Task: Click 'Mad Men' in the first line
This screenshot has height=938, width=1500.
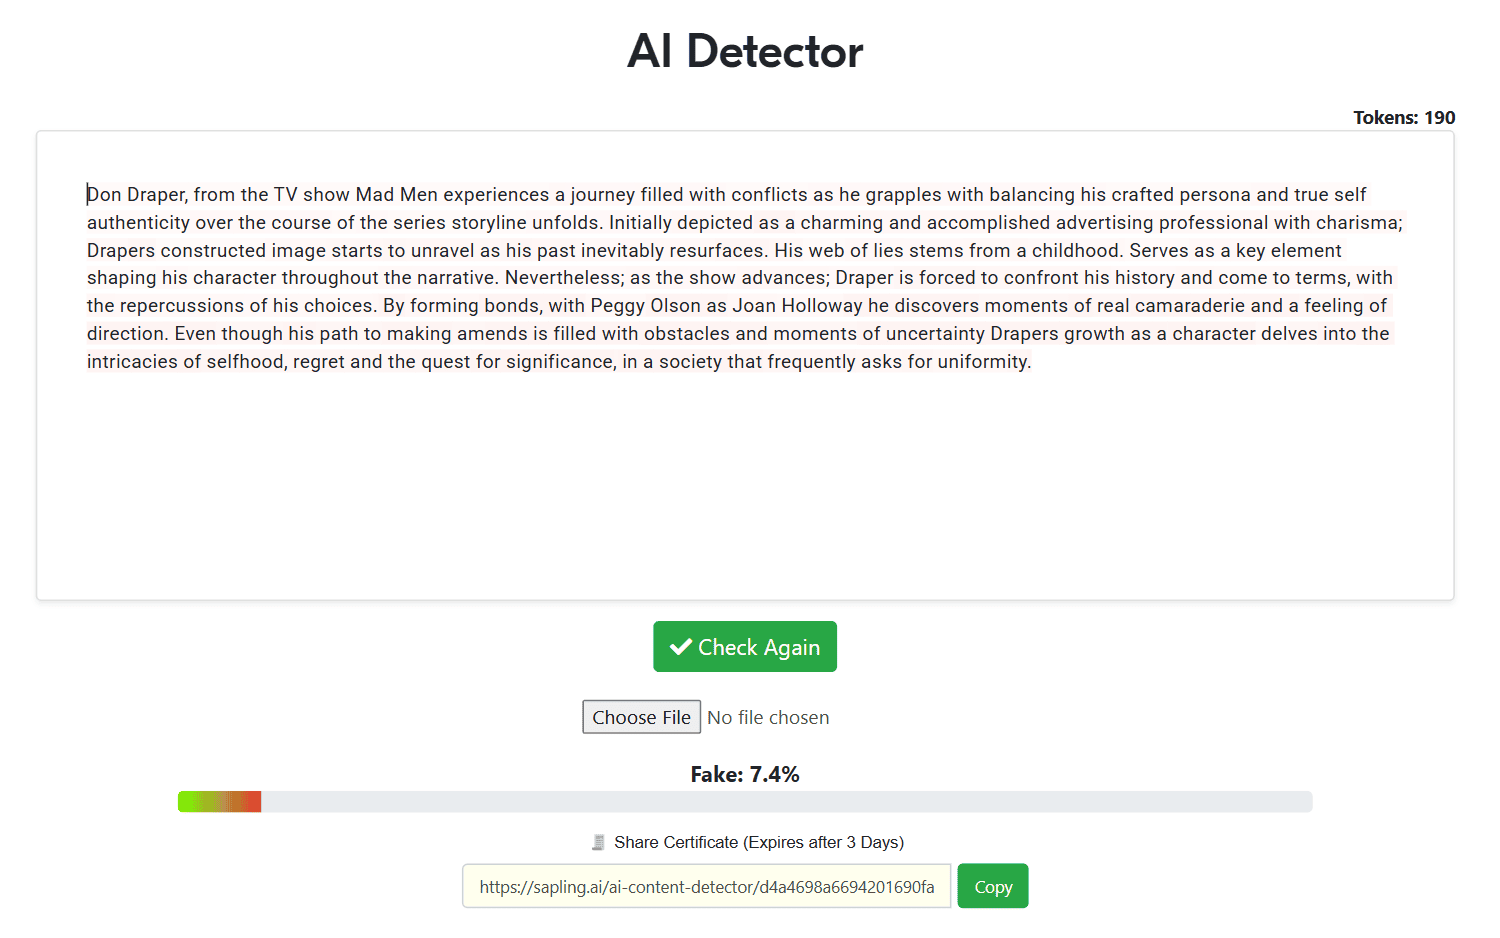Action: (396, 194)
